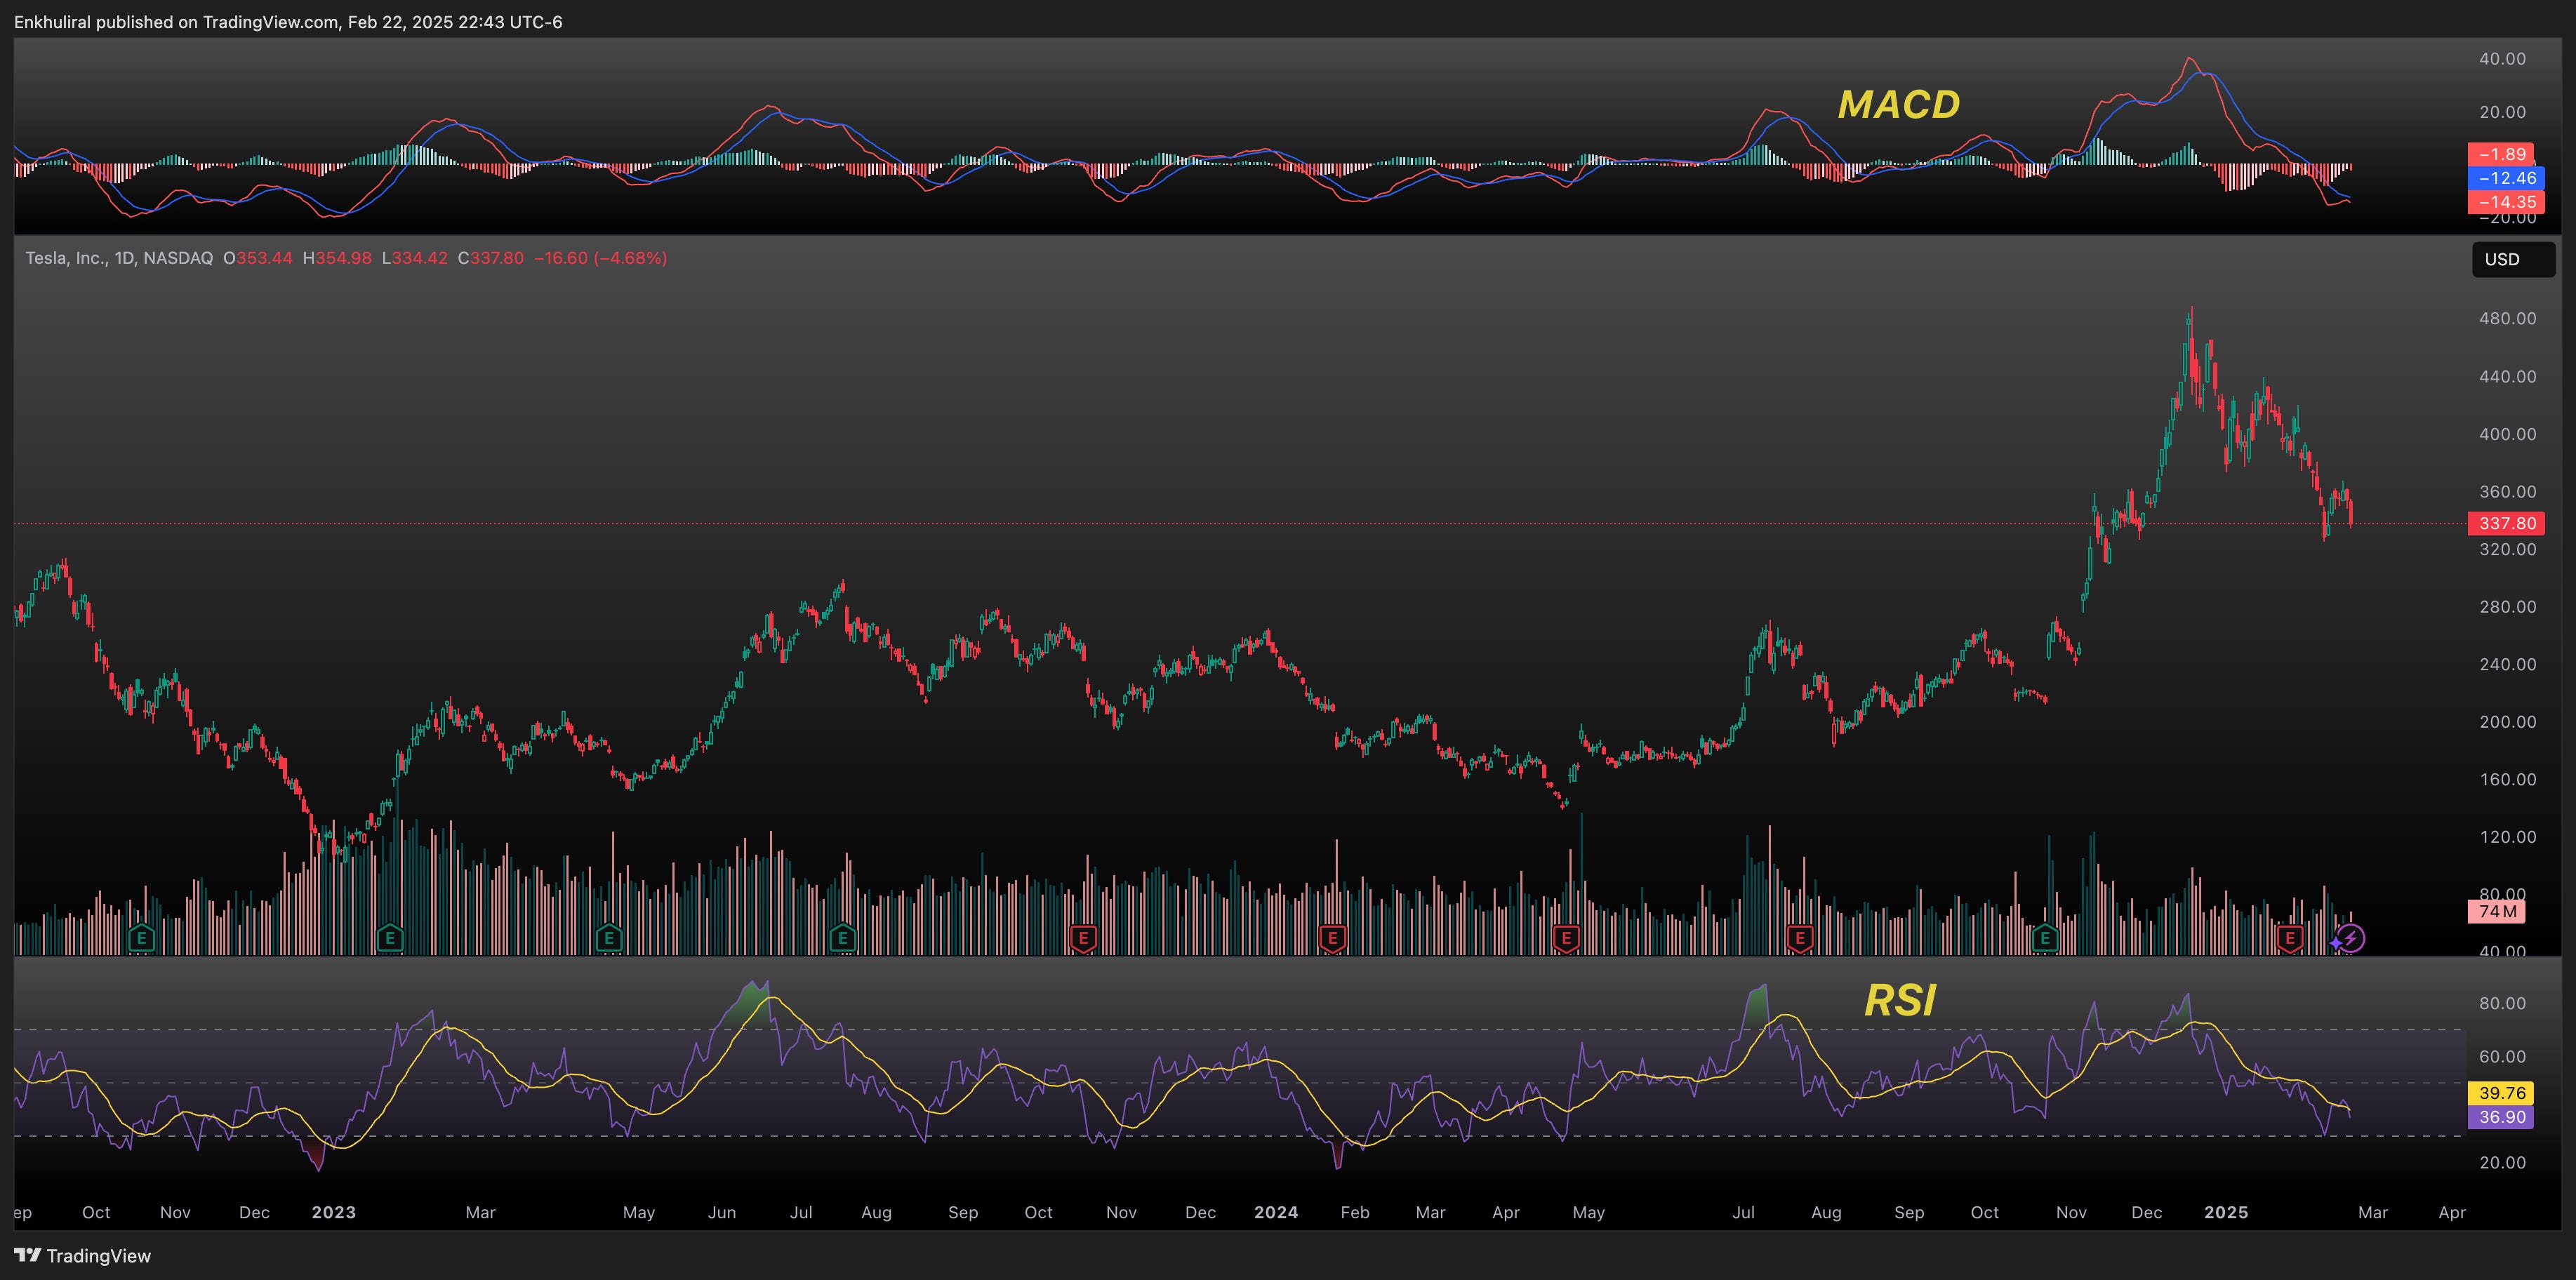This screenshot has height=1280, width=2576.
Task: Click the yellow MACD annotation label
Action: pos(1899,105)
